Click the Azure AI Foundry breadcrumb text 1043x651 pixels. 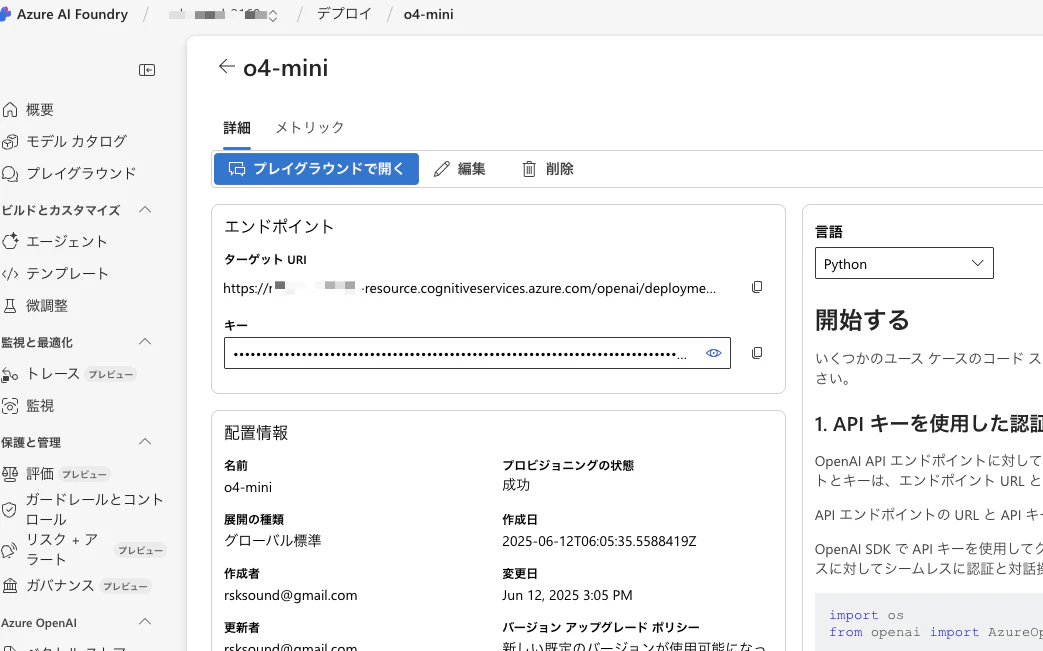click(72, 15)
